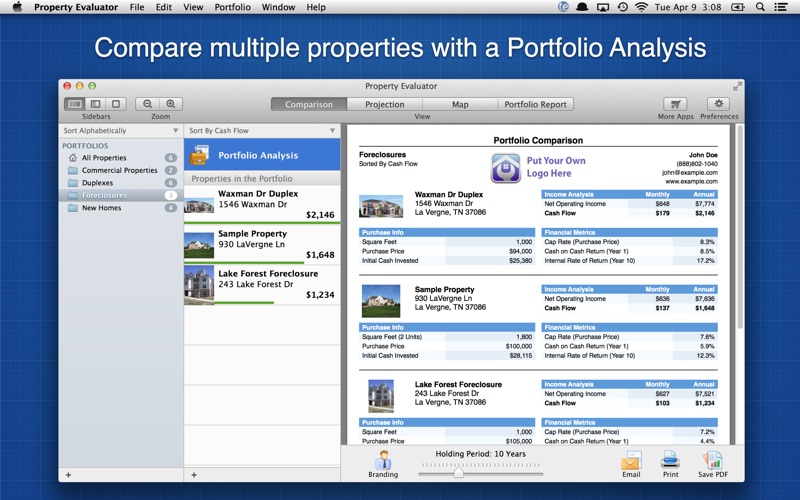The width and height of the screenshot is (800, 500).
Task: Select All Properties portfolio
Action: [121, 158]
